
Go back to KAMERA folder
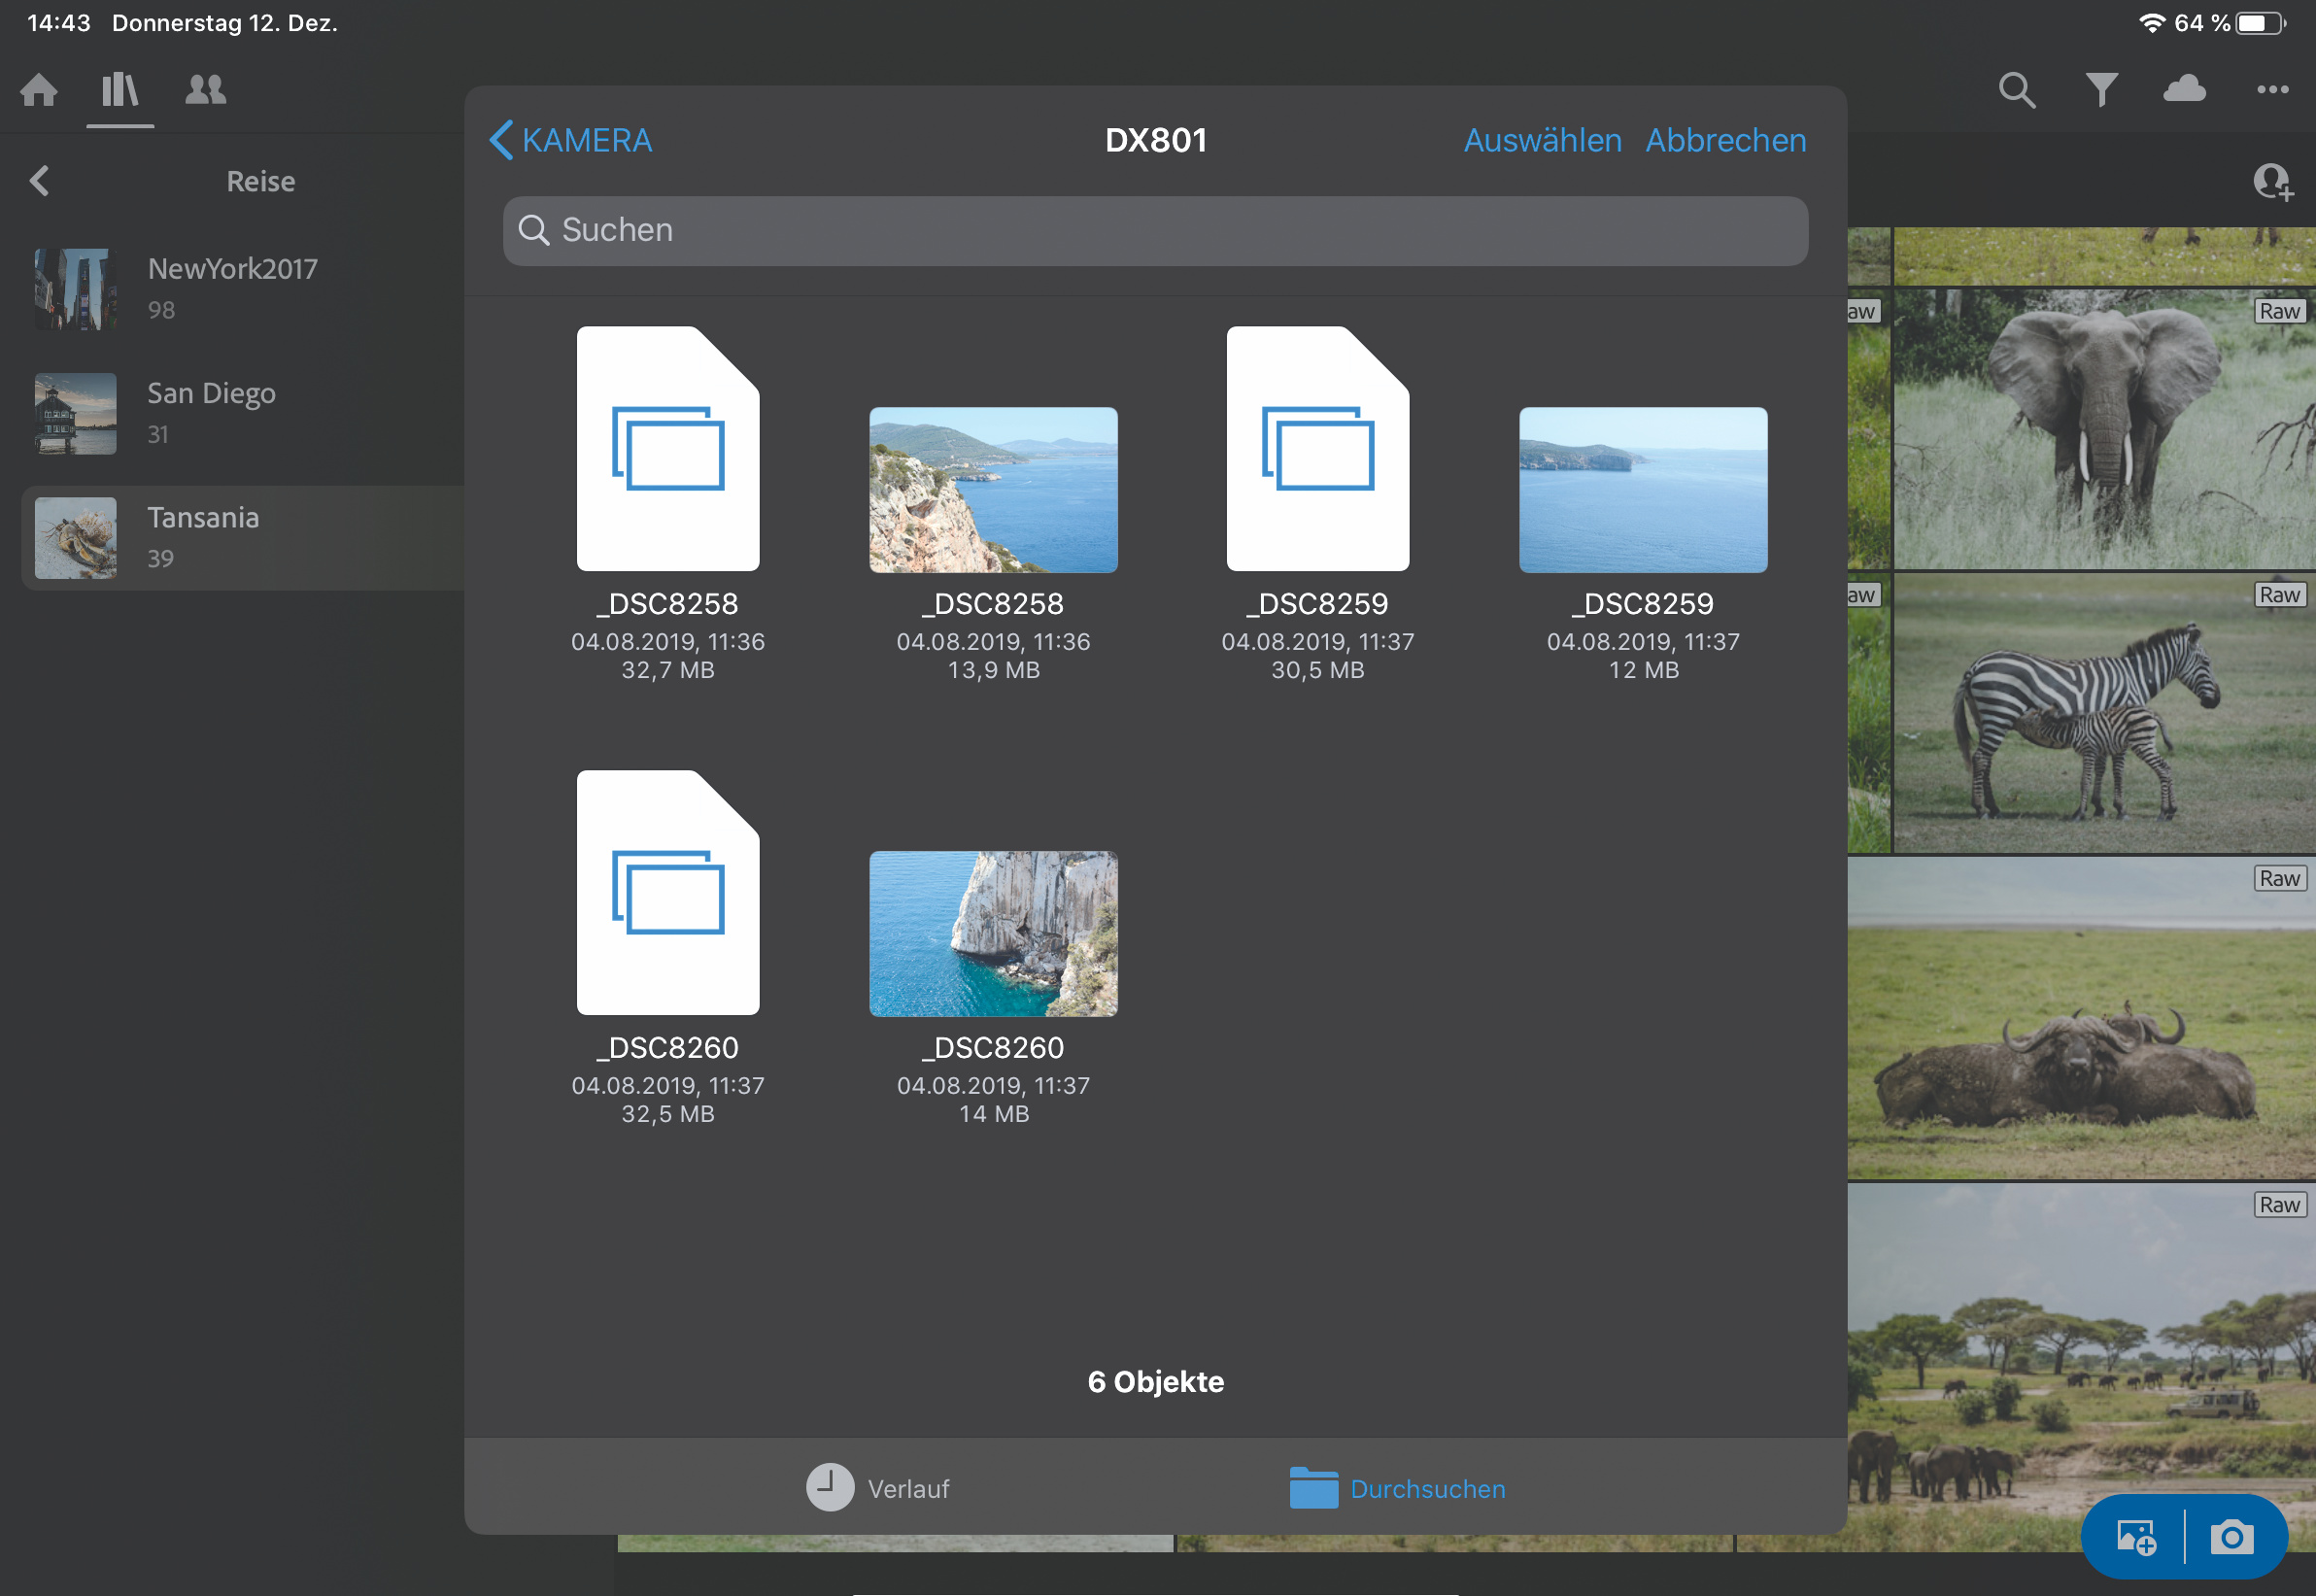(x=571, y=140)
